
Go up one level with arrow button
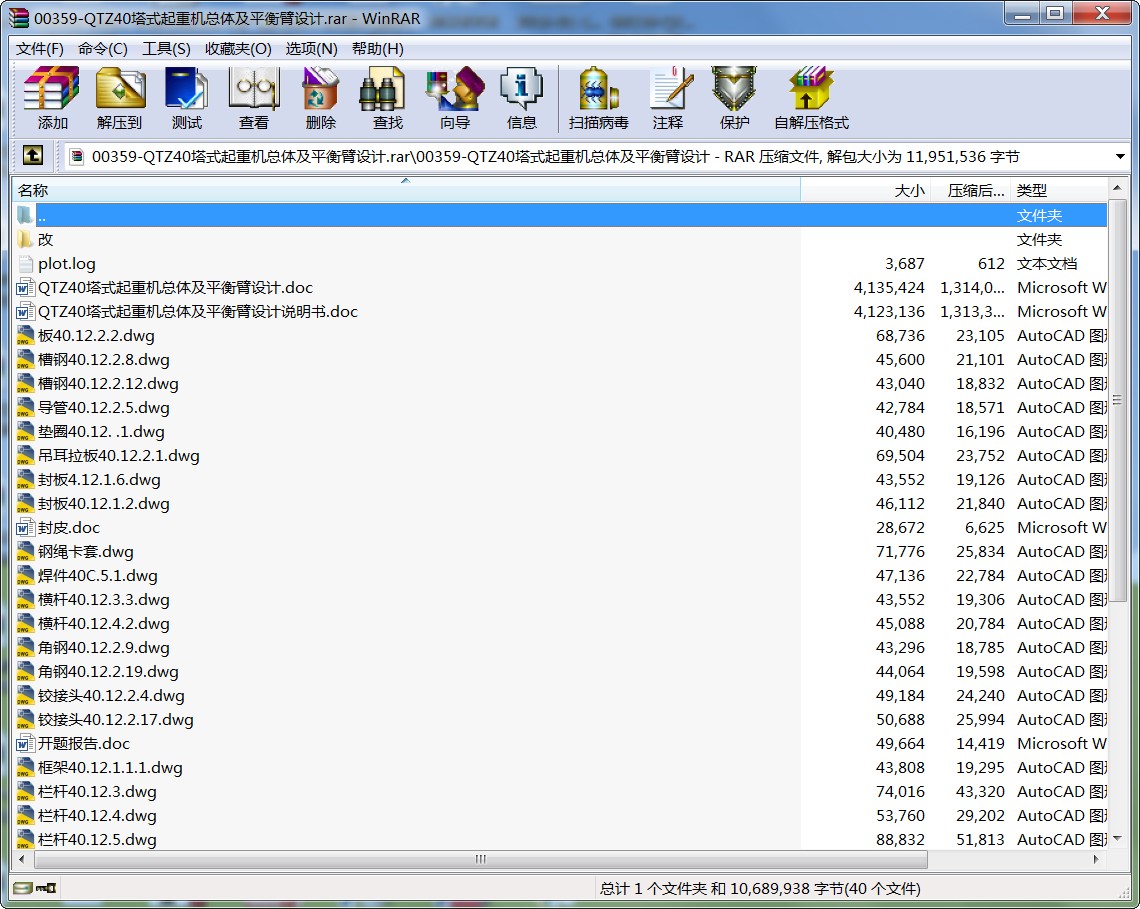click(x=33, y=156)
